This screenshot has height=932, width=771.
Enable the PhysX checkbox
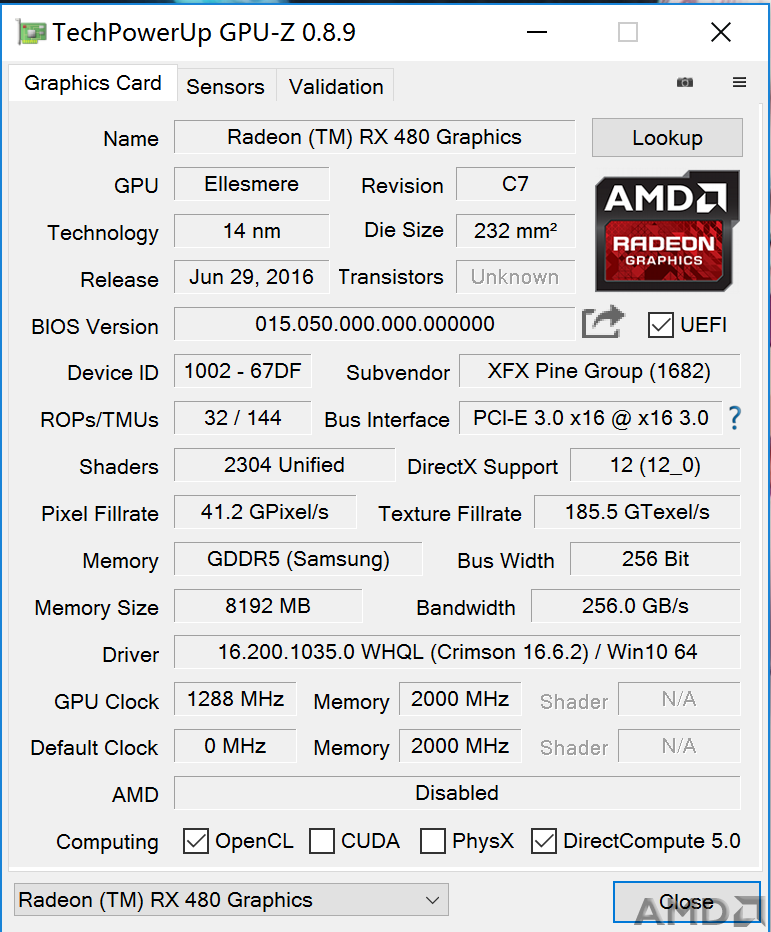(x=432, y=841)
